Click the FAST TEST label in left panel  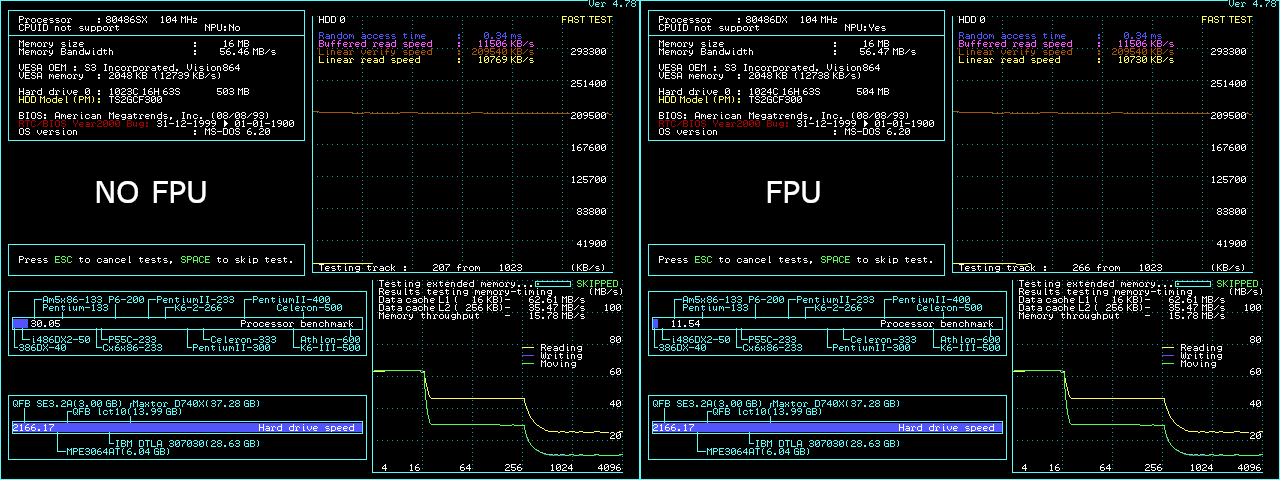(x=586, y=20)
